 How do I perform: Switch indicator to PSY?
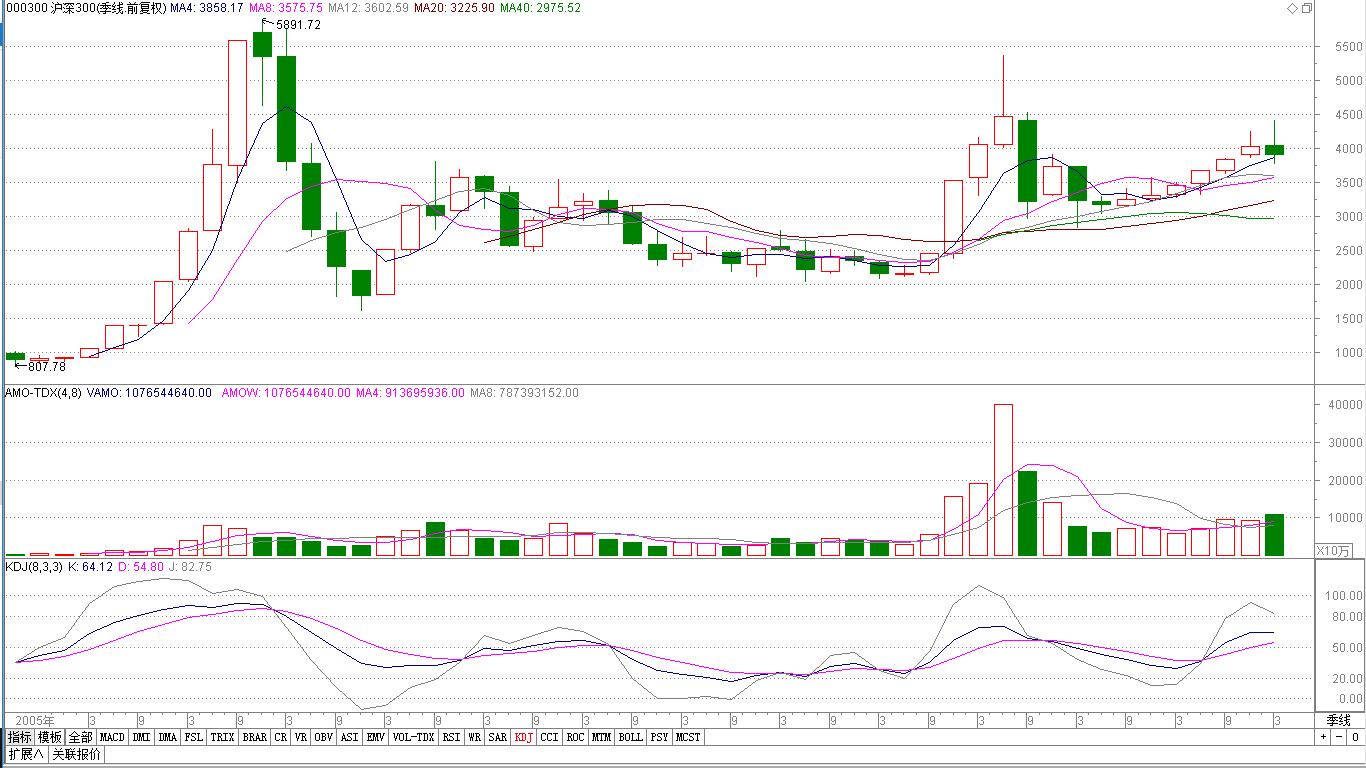[660, 737]
